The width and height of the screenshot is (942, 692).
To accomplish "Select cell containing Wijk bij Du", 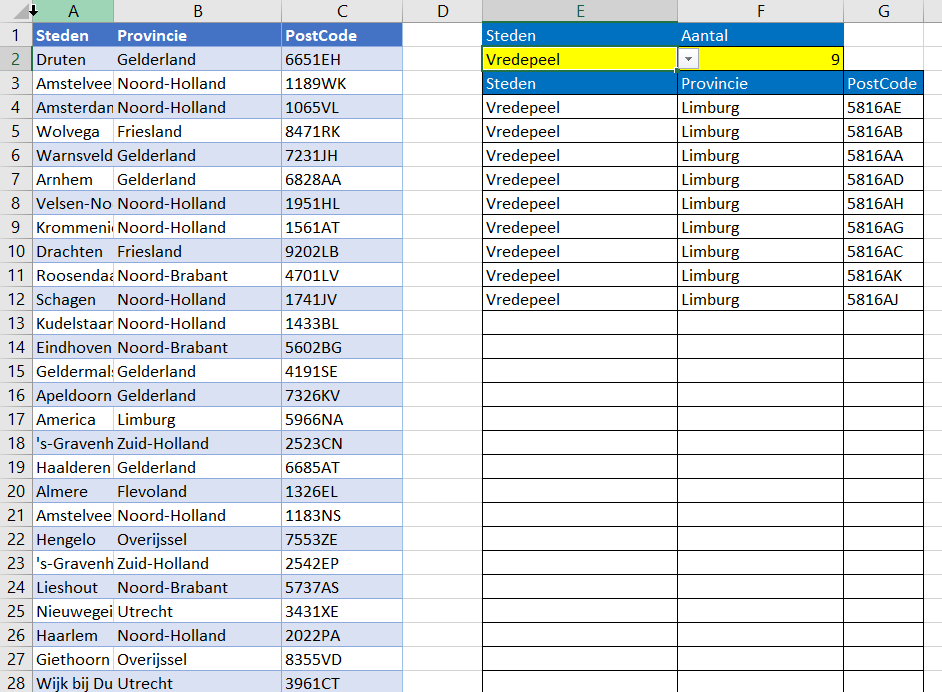I will pos(73,682).
